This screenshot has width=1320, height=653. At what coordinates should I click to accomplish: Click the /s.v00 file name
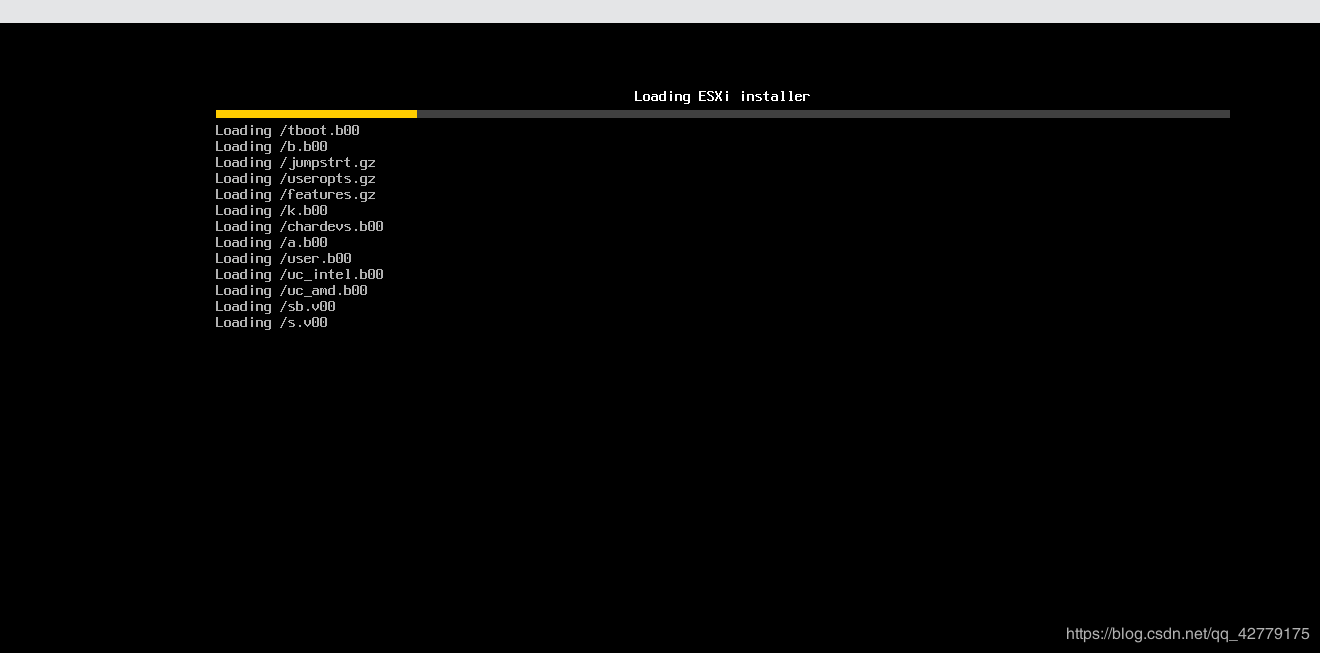(303, 323)
